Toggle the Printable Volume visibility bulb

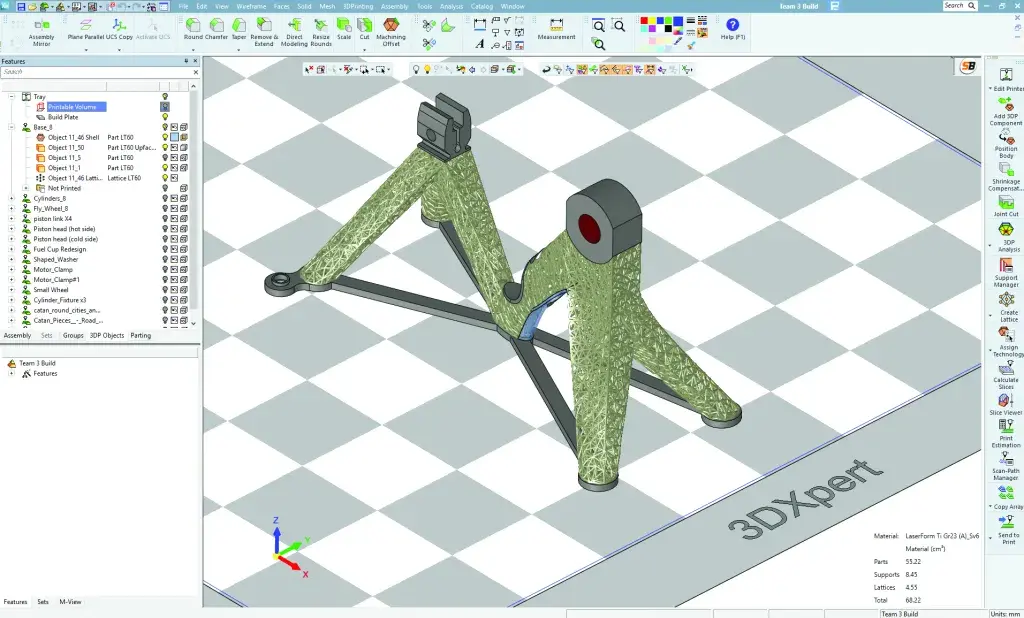(x=164, y=107)
